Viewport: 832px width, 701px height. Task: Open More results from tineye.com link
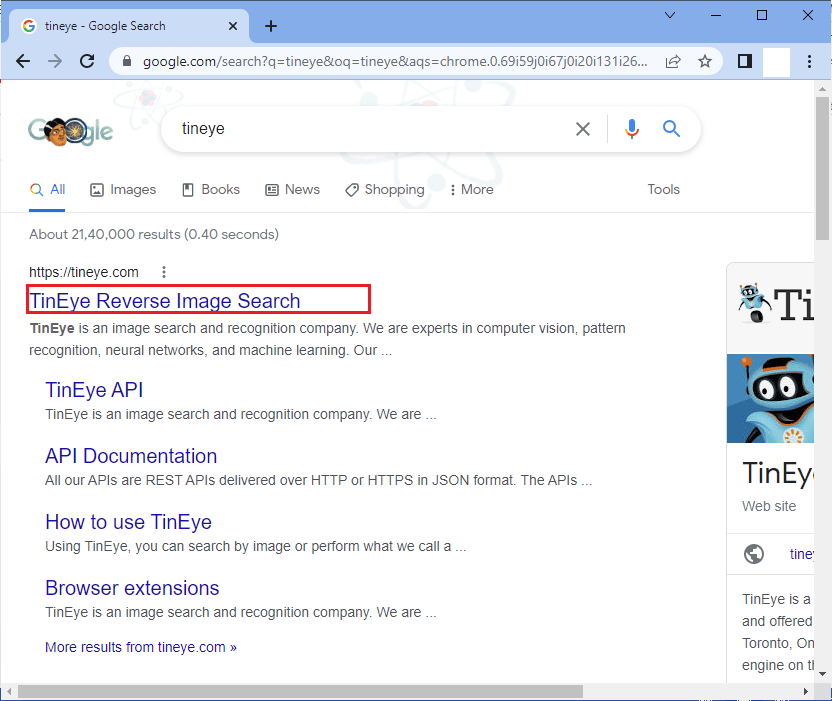[141, 647]
